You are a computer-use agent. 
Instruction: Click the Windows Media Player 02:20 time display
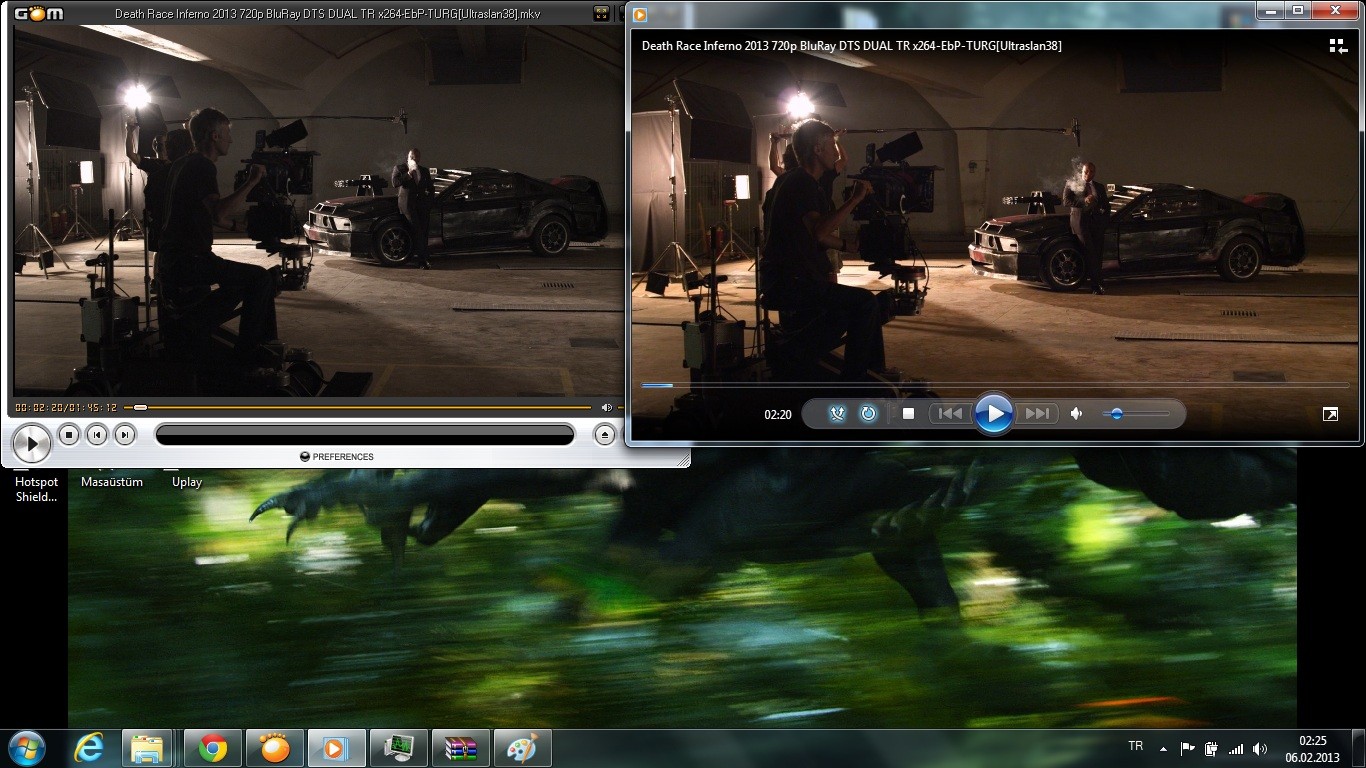pos(778,415)
